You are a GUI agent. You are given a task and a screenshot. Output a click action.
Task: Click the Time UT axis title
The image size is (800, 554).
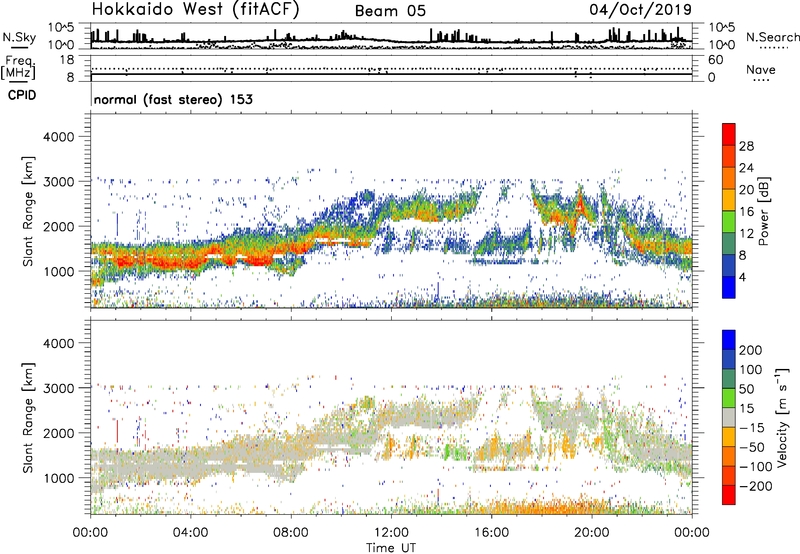click(391, 547)
